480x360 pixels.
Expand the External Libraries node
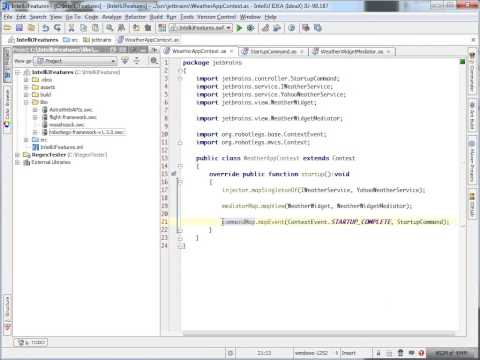click(x=18, y=162)
